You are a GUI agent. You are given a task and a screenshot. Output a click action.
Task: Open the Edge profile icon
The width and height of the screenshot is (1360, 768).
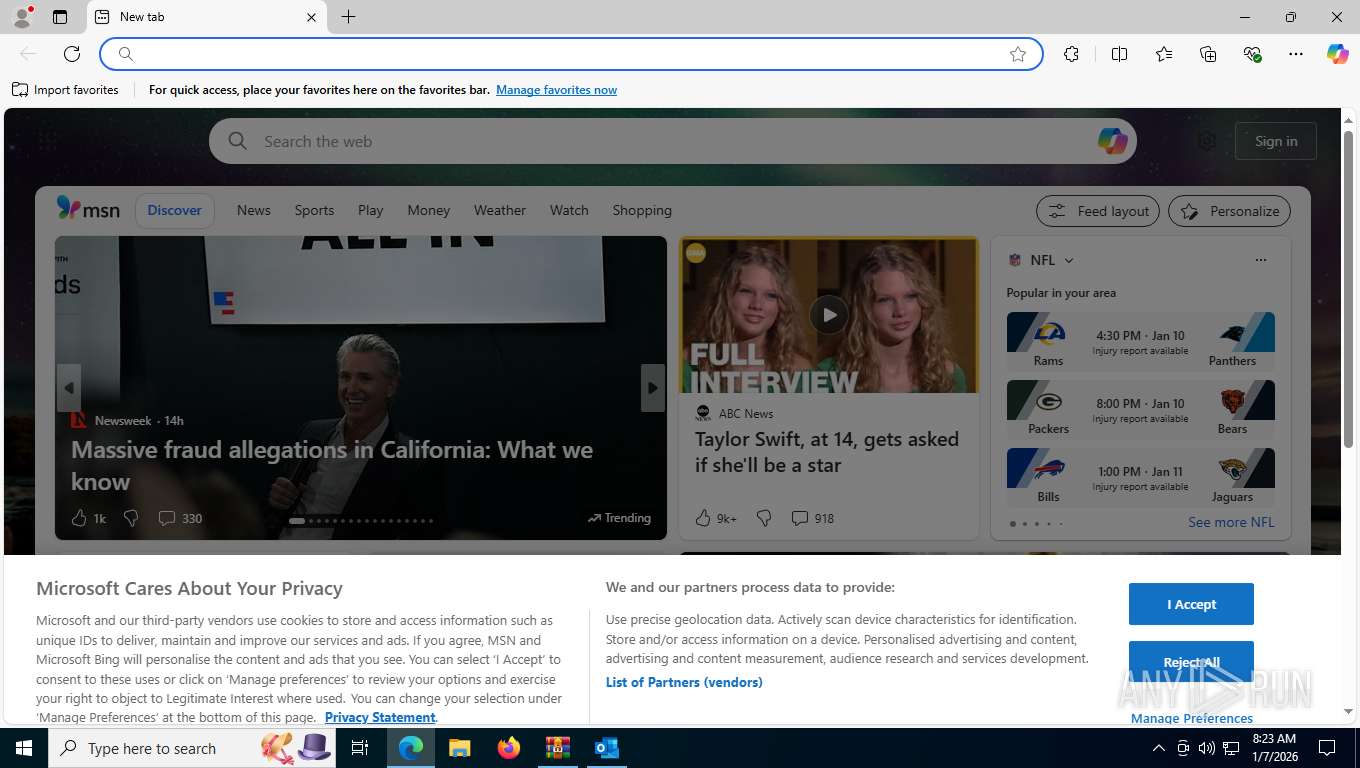tap(22, 17)
